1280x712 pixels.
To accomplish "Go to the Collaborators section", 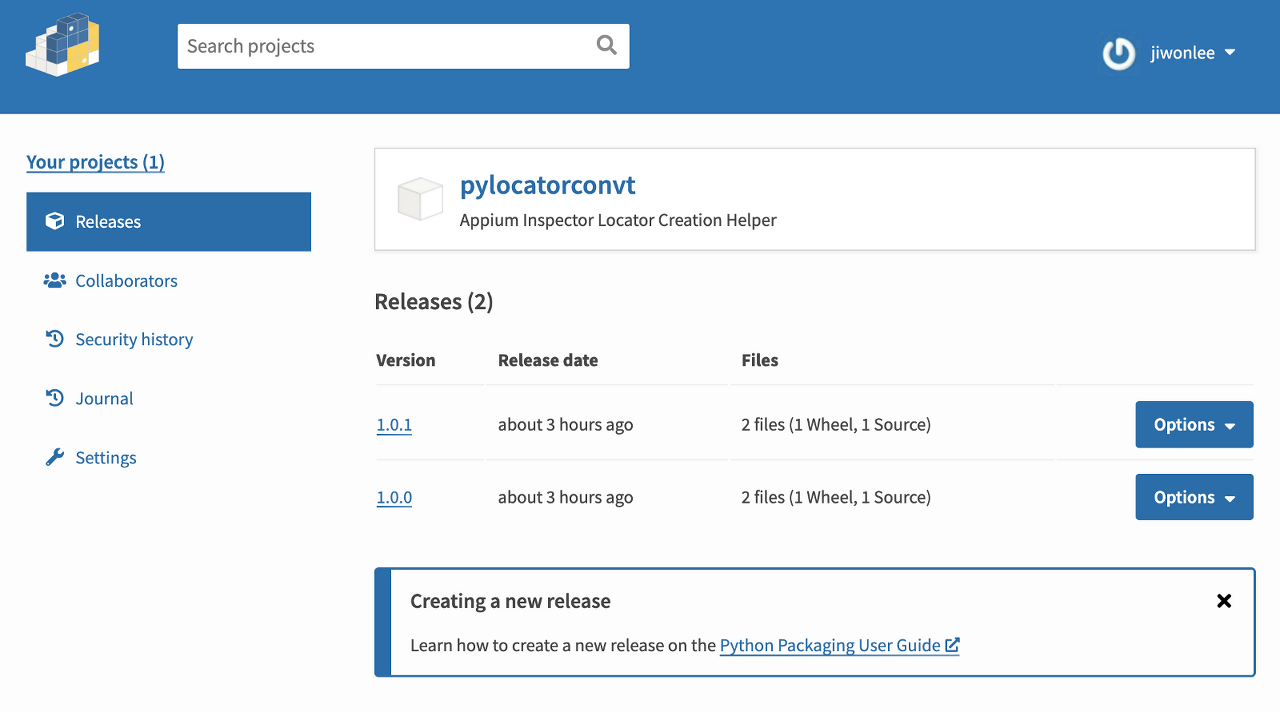I will click(126, 281).
